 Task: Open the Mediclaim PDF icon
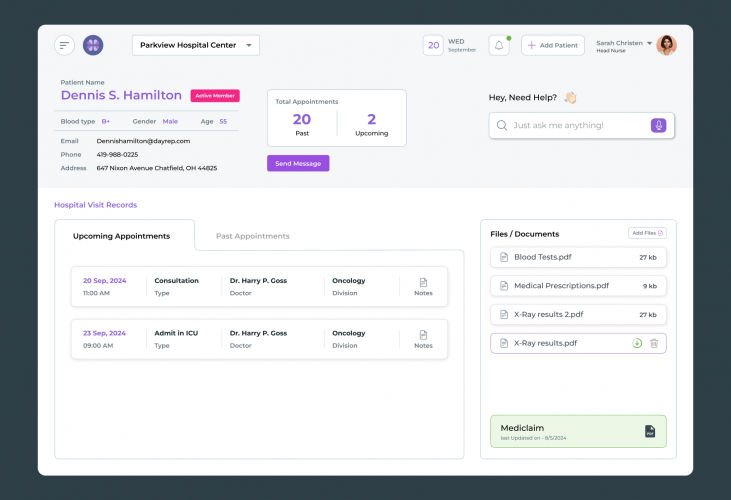(649, 431)
